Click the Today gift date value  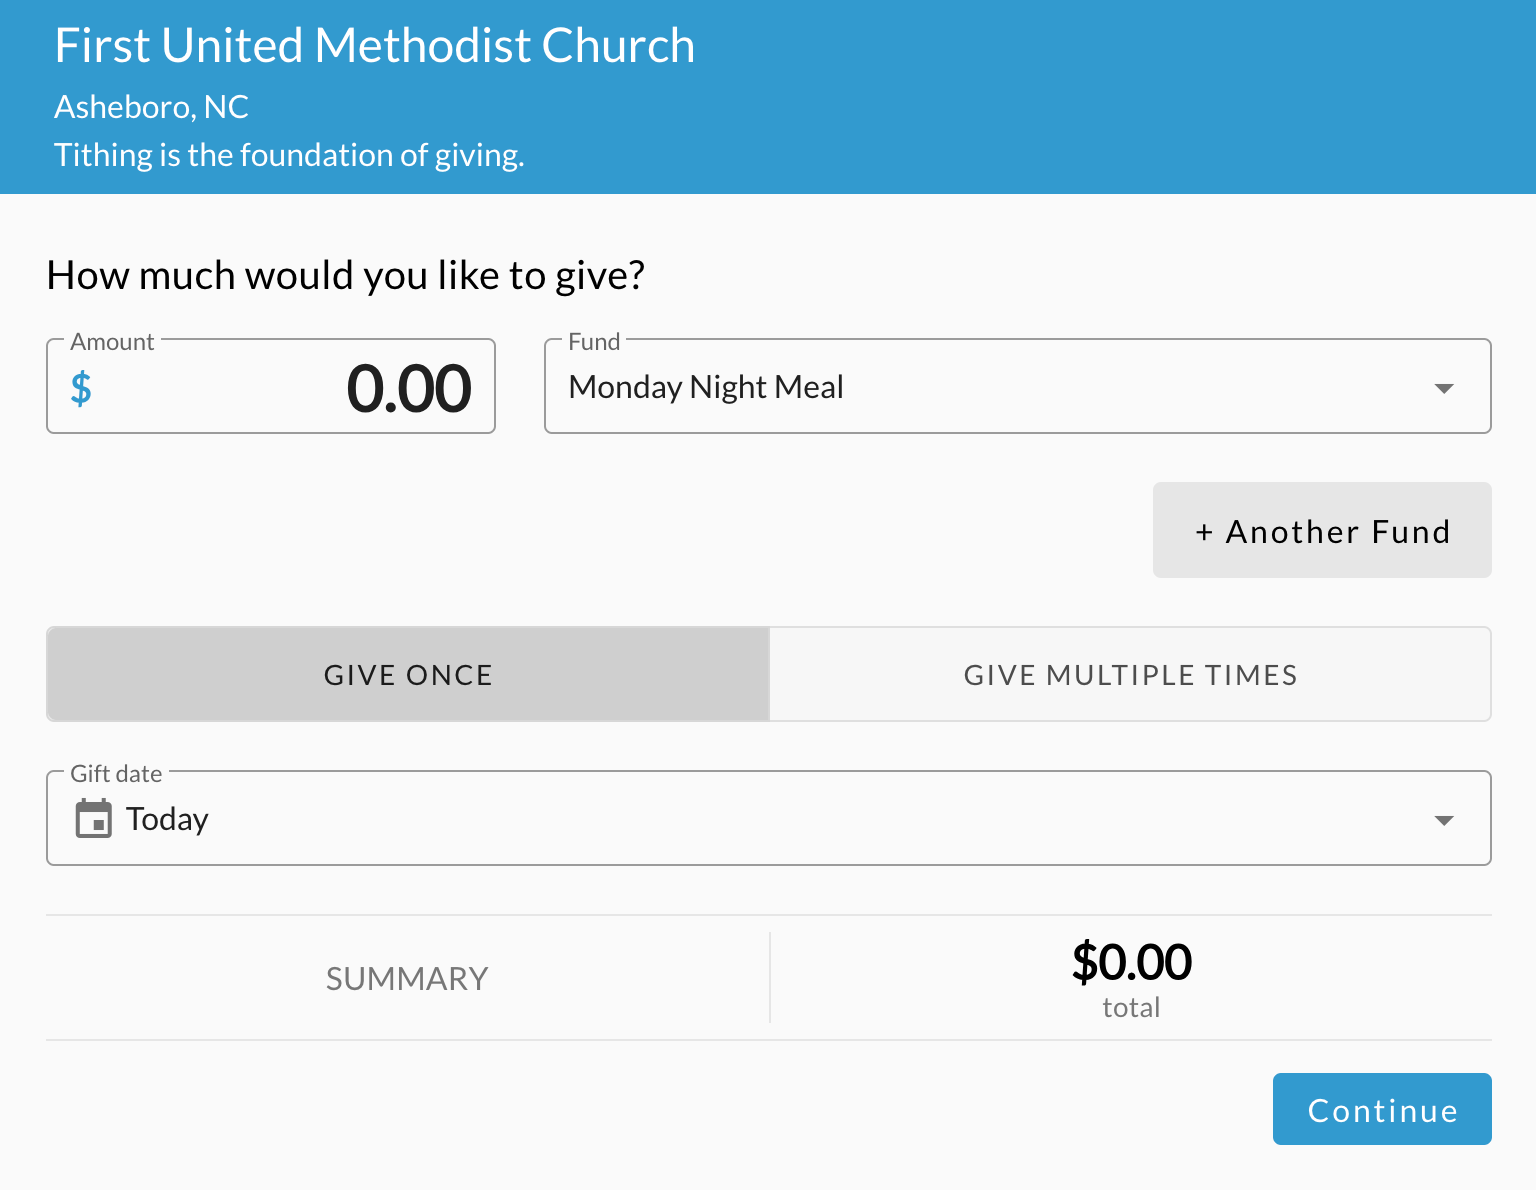pyautogui.click(x=167, y=819)
